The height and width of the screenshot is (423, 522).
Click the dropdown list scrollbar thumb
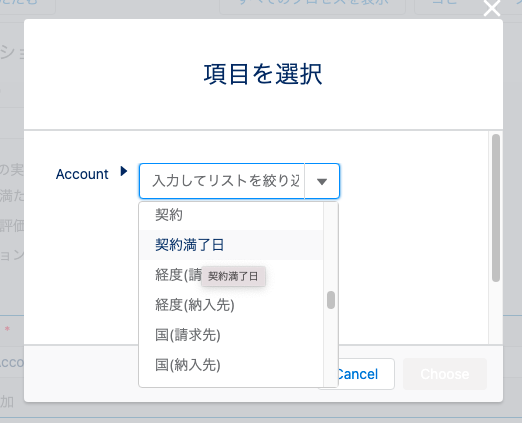point(331,300)
